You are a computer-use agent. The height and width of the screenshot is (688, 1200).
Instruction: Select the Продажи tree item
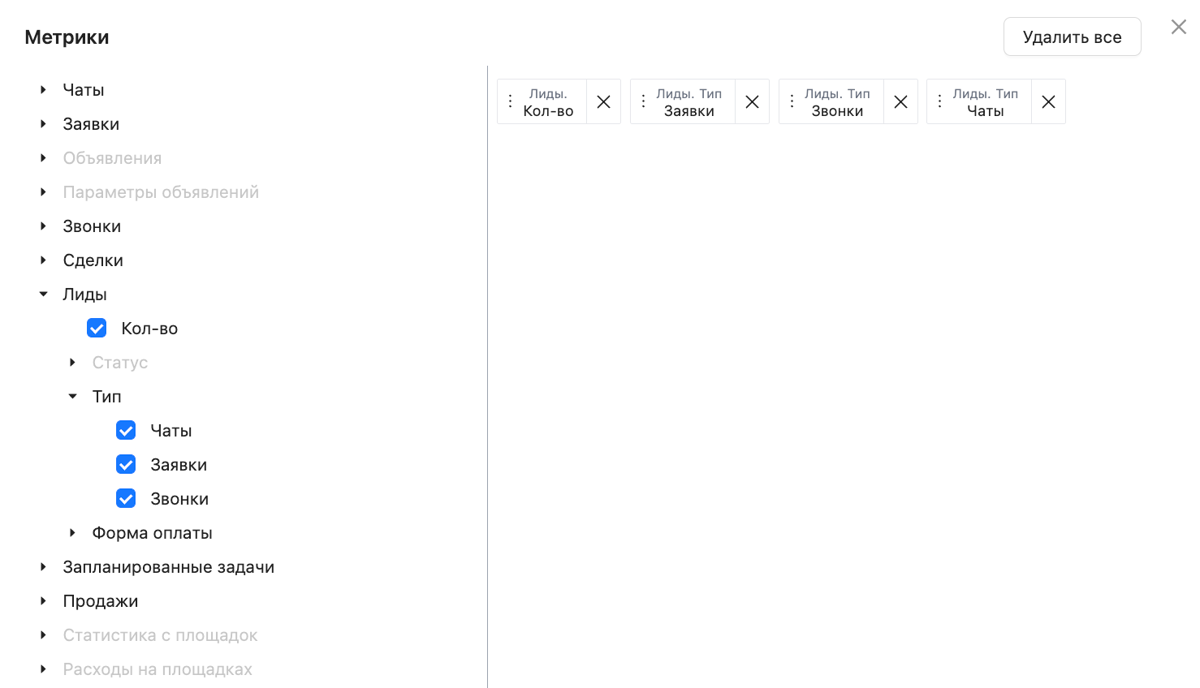click(x=100, y=601)
